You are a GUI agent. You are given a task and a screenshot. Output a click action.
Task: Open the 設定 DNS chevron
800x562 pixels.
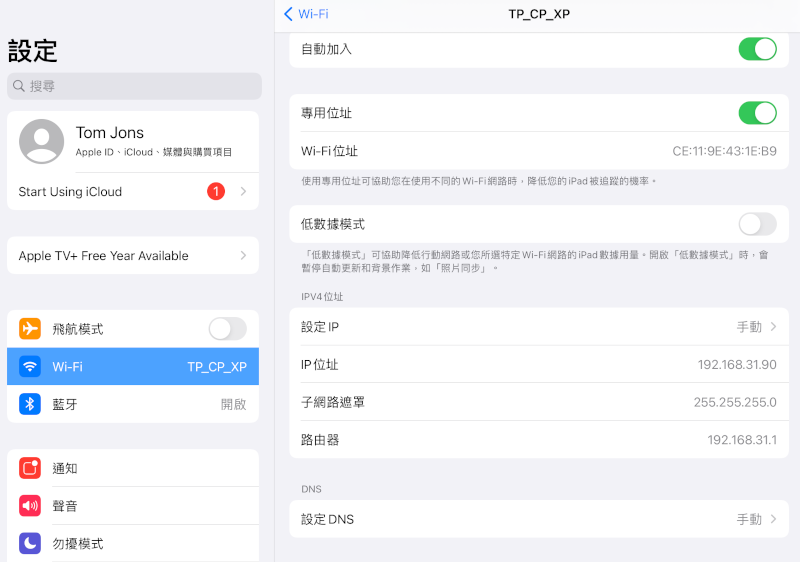pyautogui.click(x=773, y=519)
